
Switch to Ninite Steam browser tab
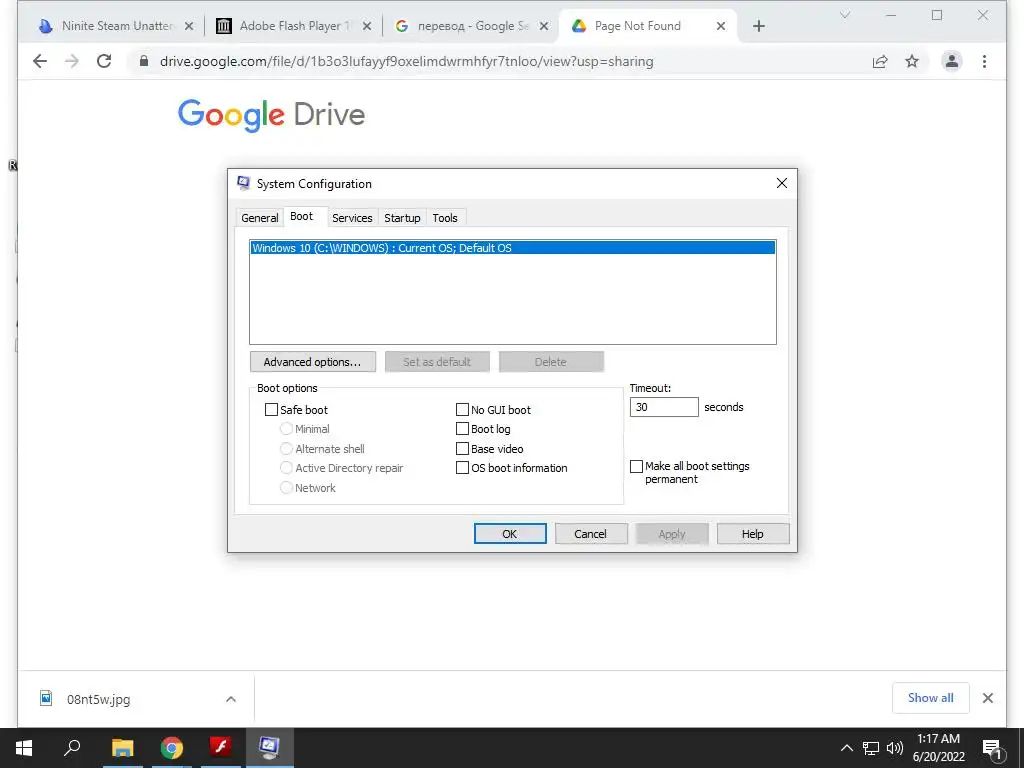[x=116, y=26]
